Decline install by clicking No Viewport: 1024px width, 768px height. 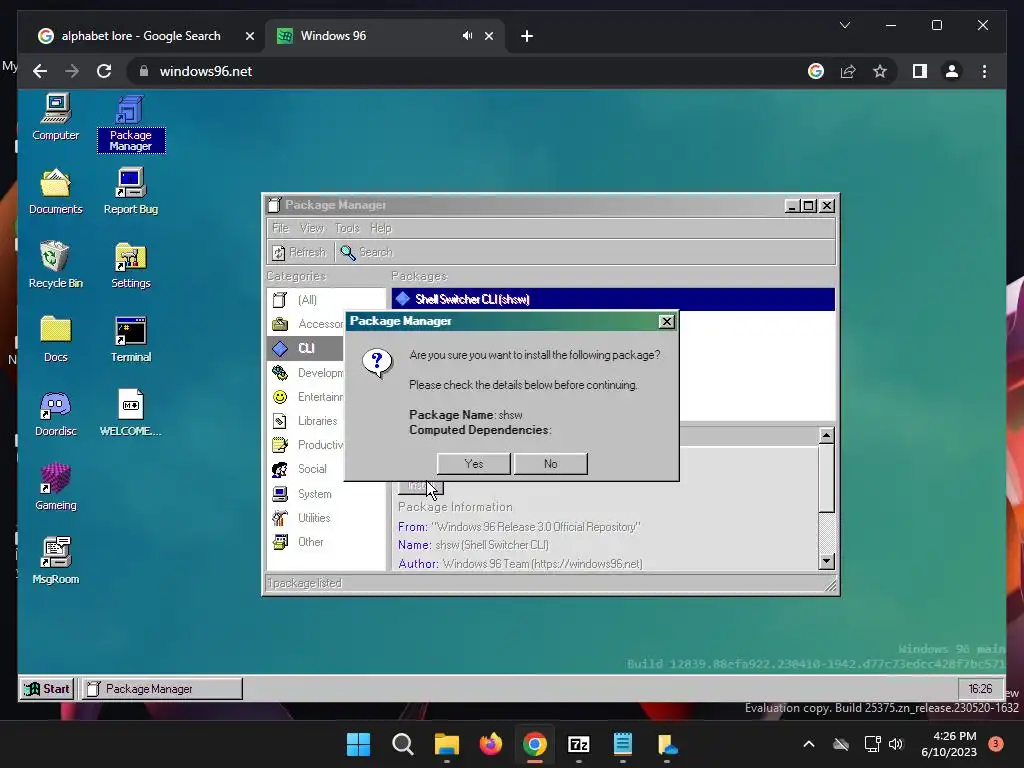coord(551,464)
